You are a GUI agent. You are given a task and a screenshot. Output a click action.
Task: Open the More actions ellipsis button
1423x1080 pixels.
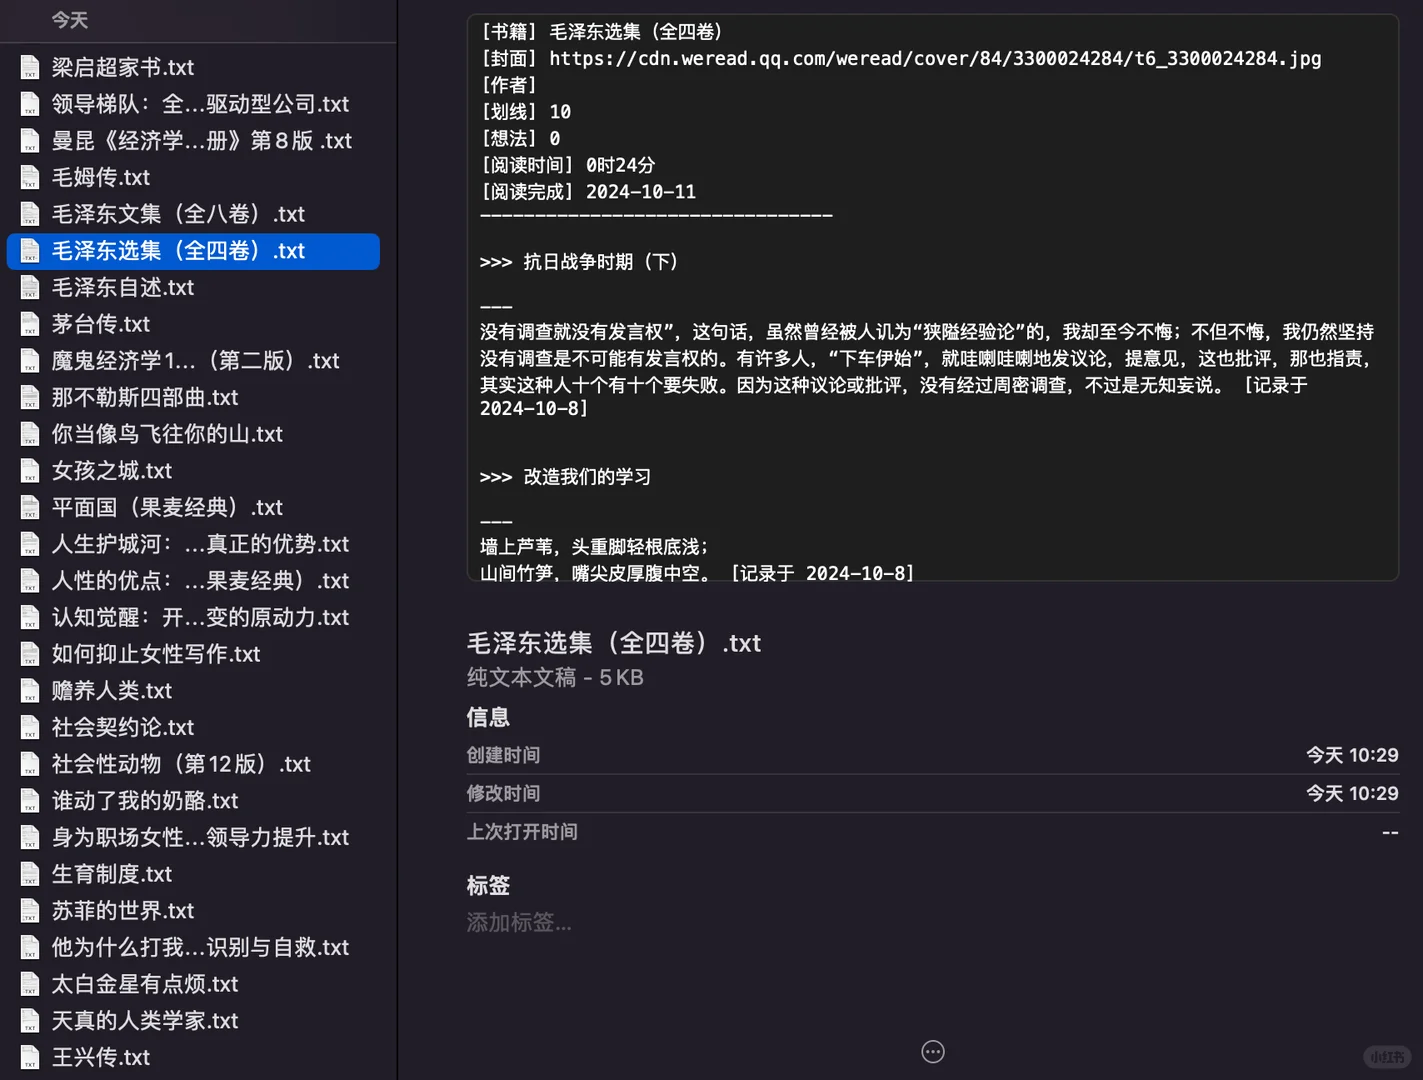tap(932, 1051)
